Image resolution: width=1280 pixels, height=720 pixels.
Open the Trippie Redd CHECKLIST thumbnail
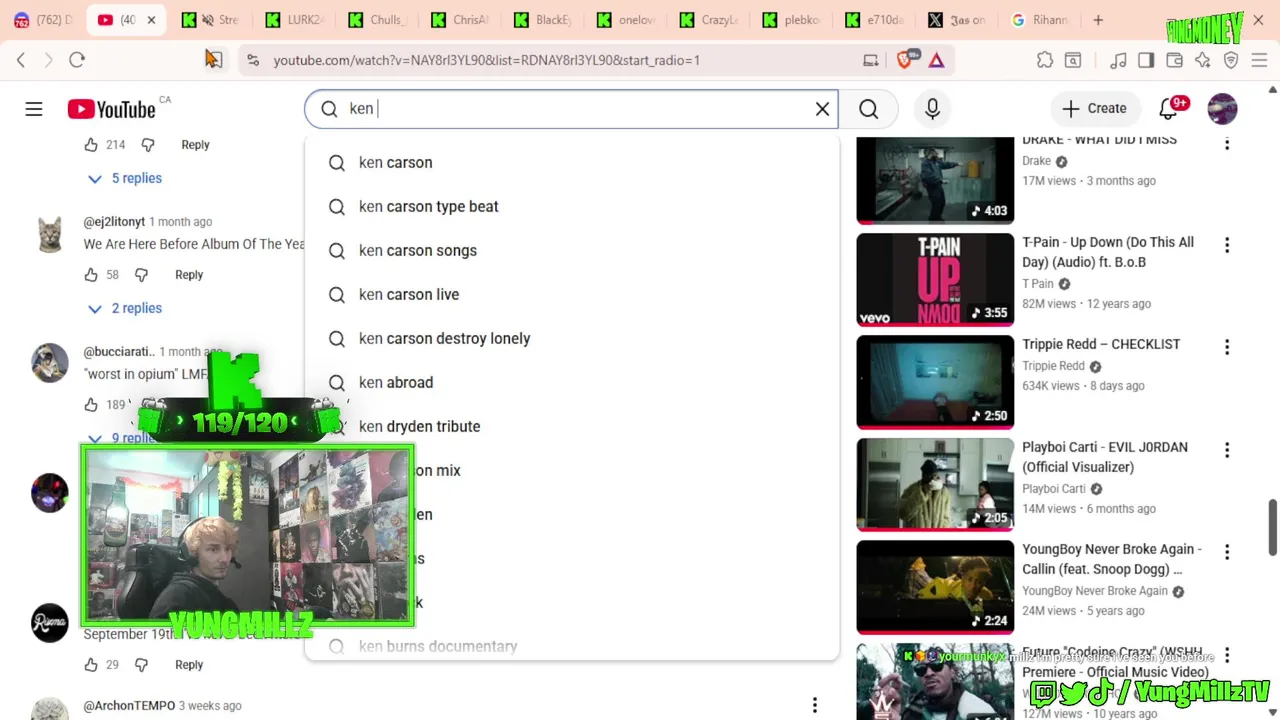935,382
